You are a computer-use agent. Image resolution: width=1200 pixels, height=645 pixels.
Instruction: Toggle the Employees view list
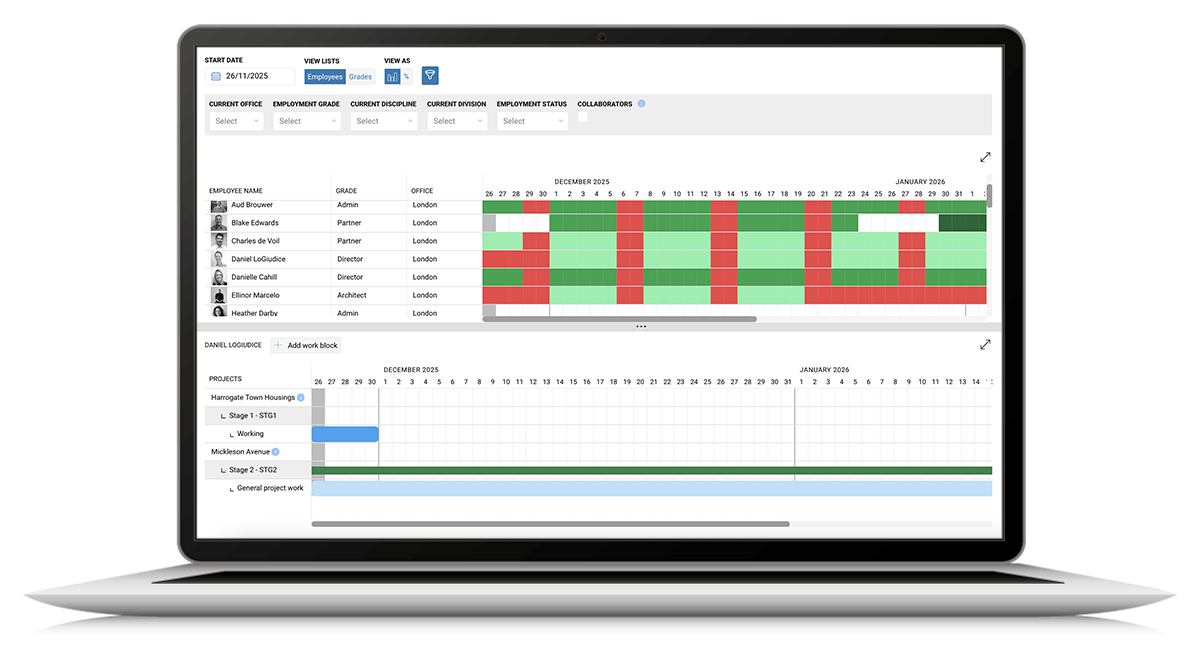325,76
